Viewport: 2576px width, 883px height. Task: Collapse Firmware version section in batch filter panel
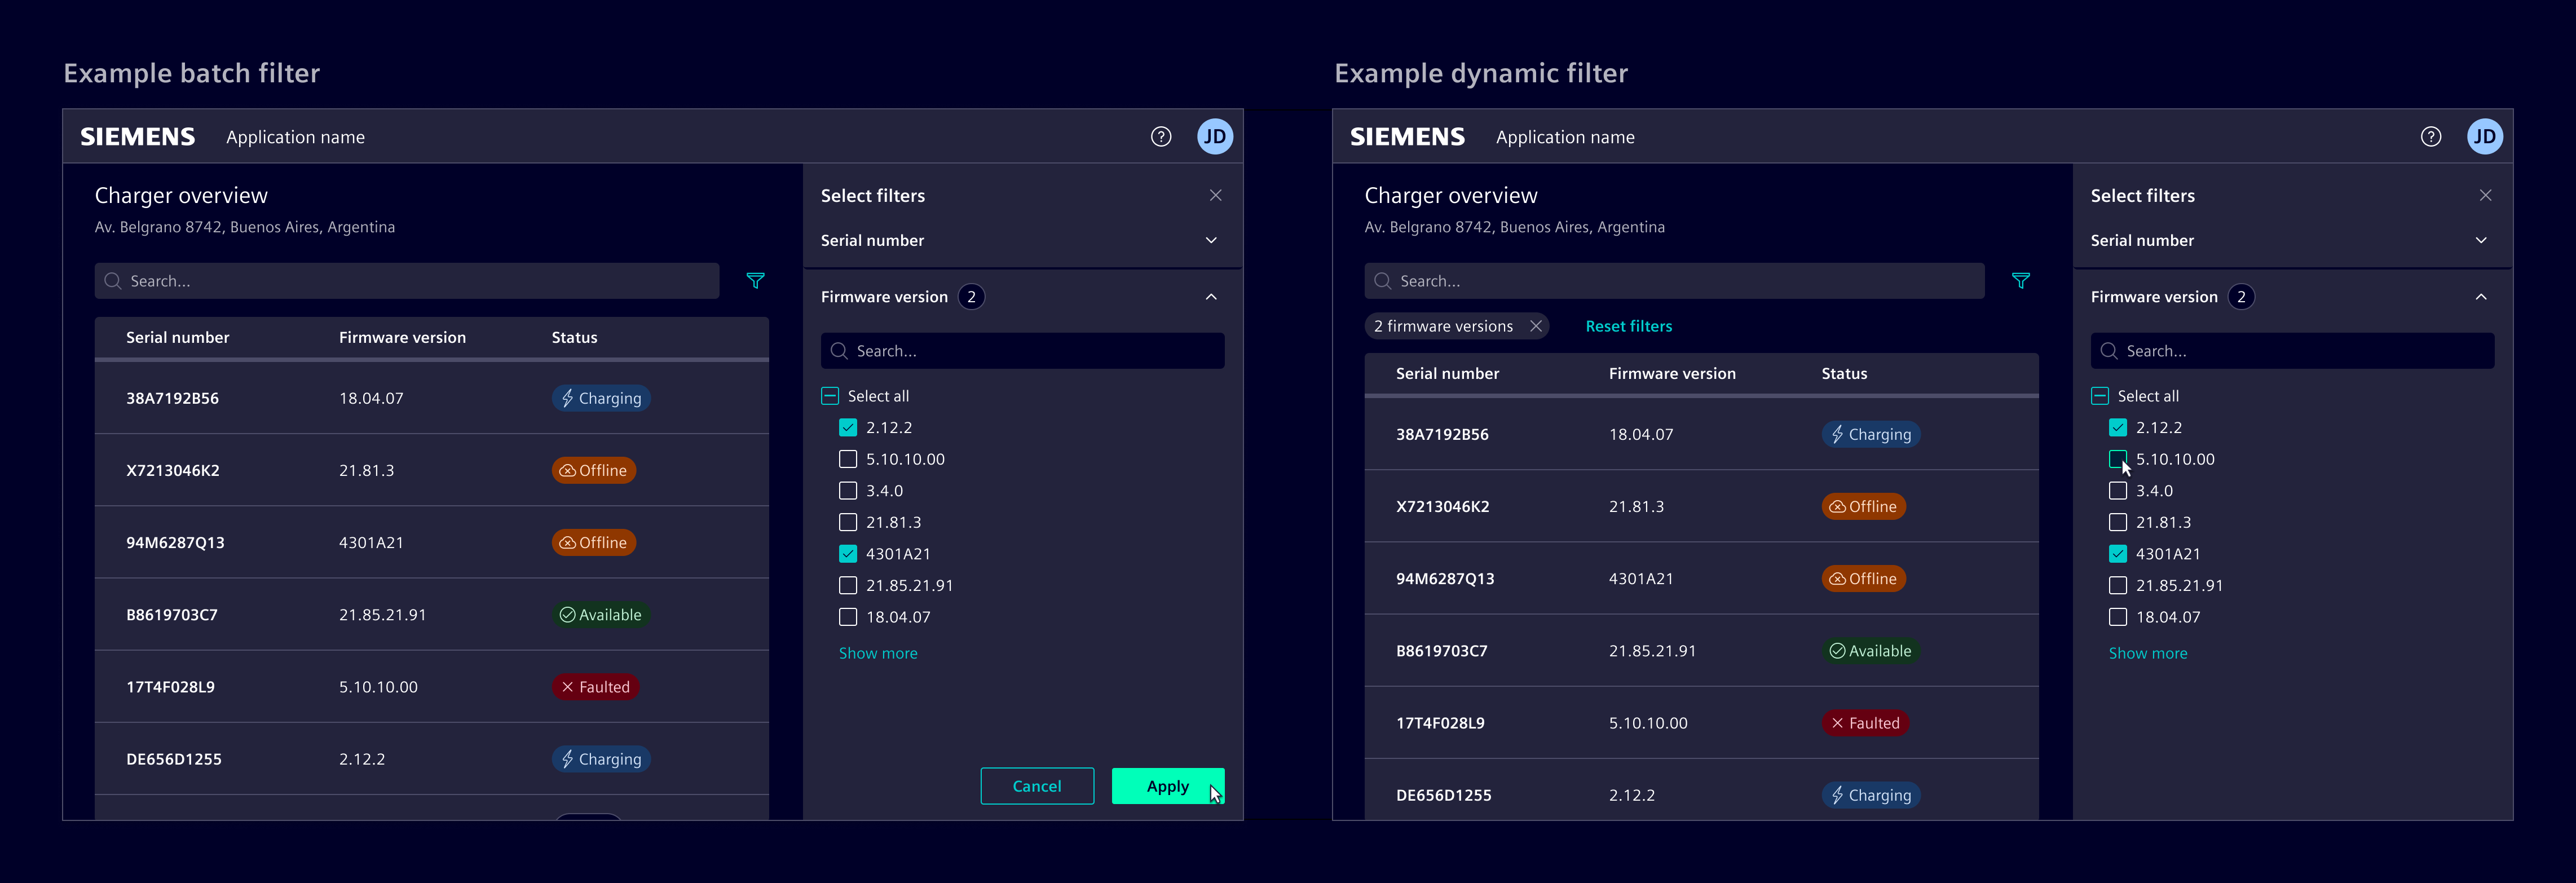tap(1211, 297)
